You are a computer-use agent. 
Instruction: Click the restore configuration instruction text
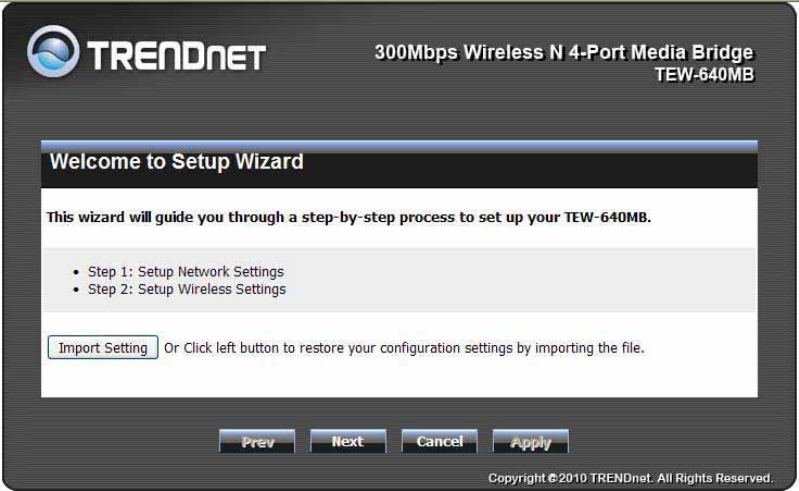click(404, 348)
